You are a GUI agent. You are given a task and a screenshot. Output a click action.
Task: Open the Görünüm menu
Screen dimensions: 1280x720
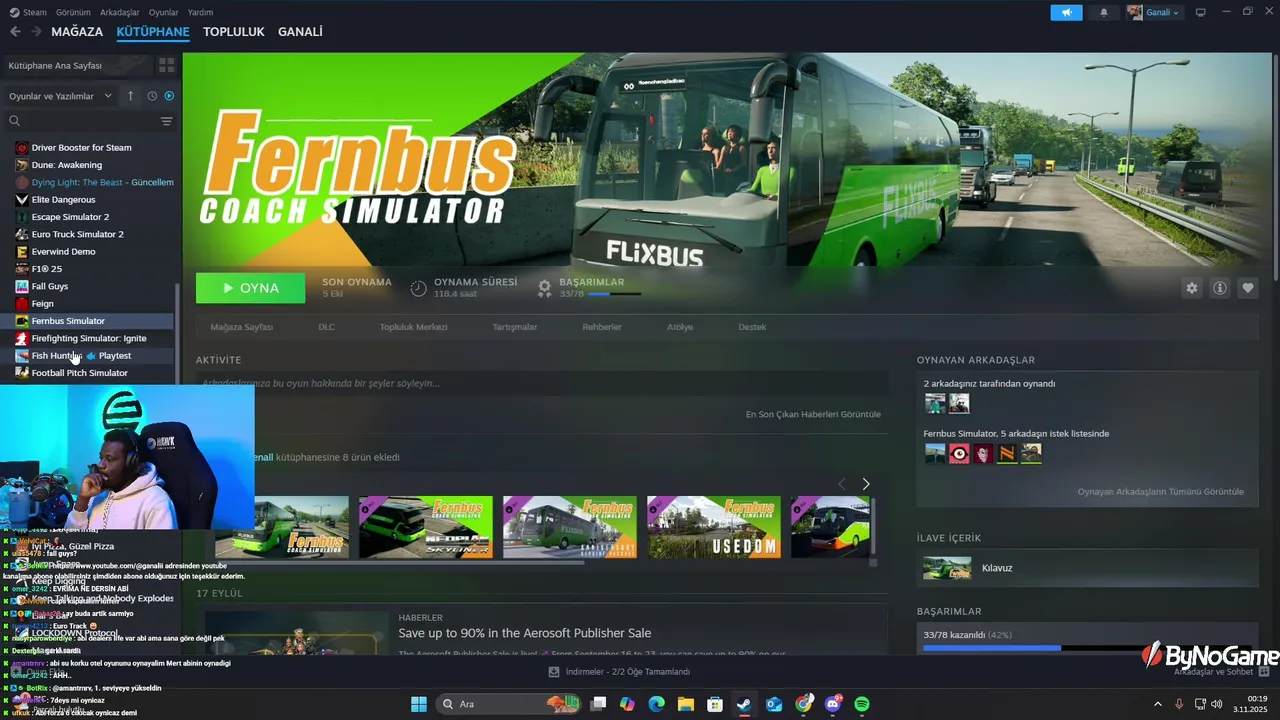72,12
